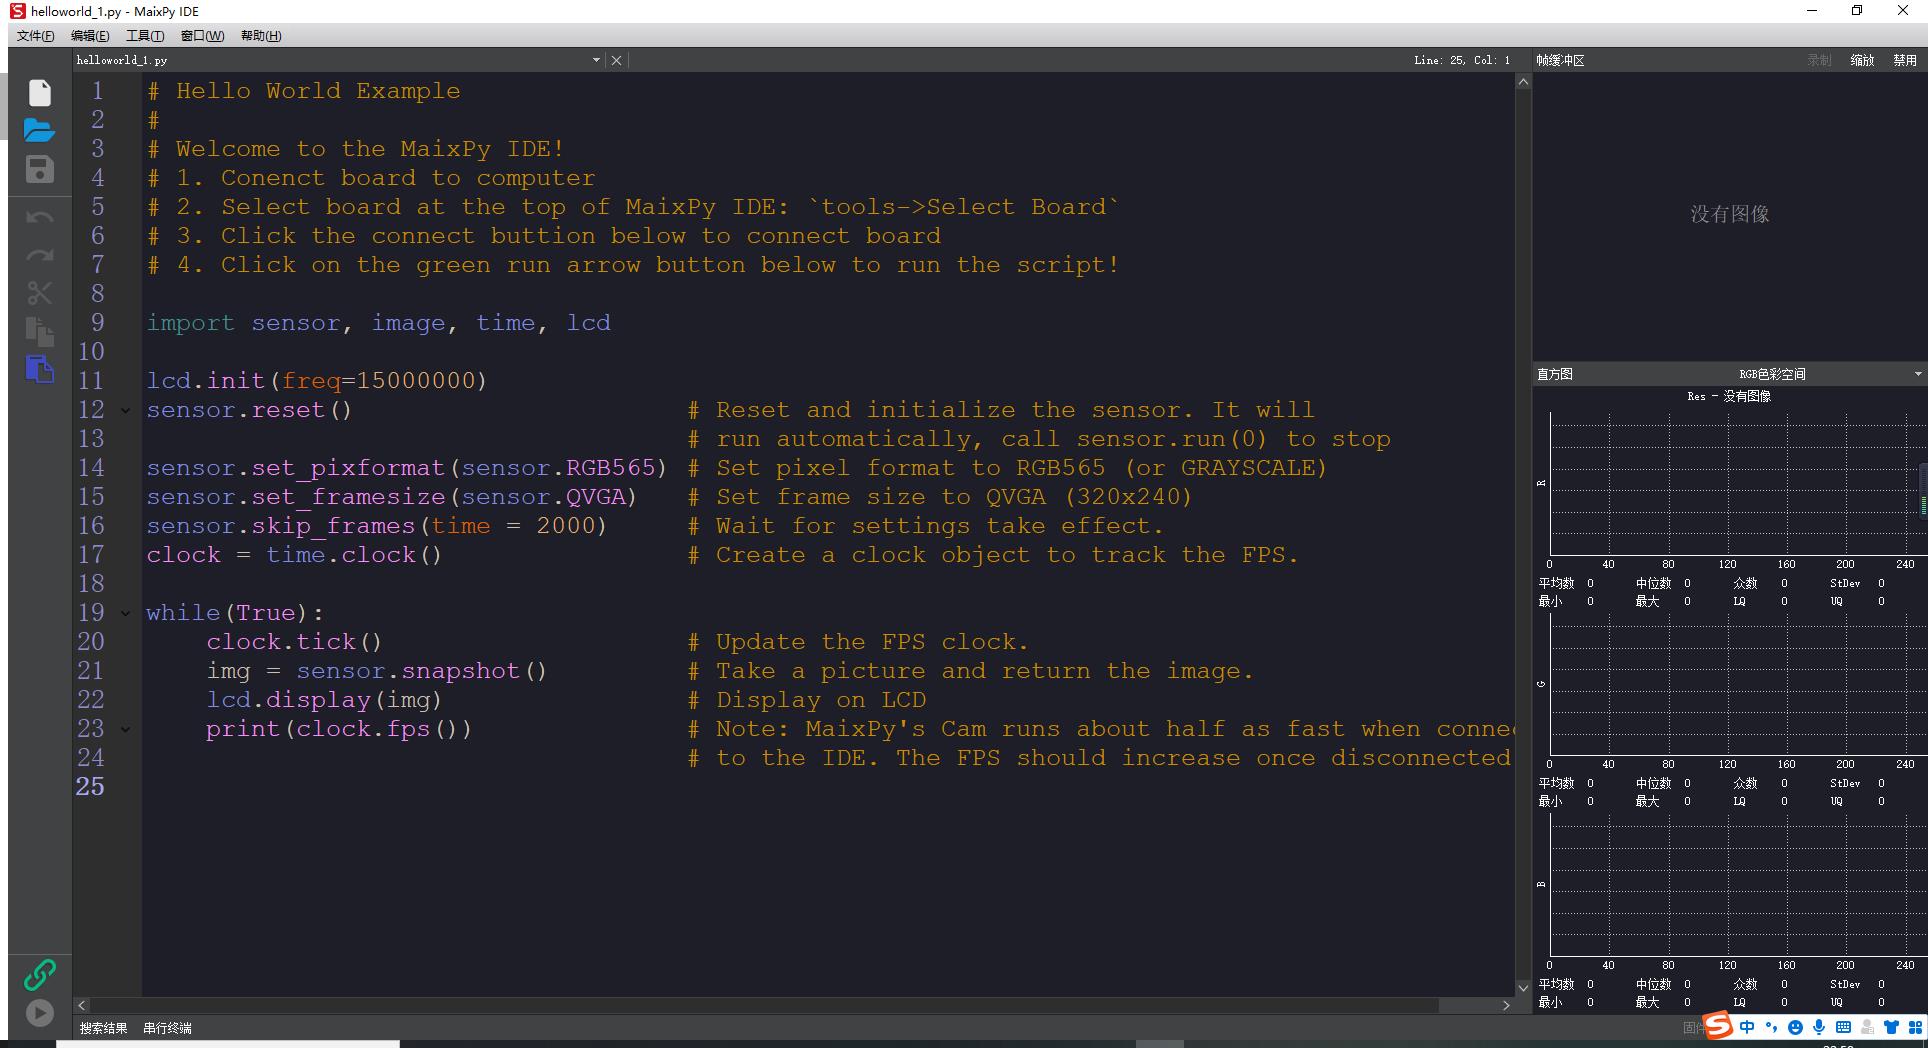1928x1048 pixels.
Task: Click the microphone voice input icon
Action: tap(1819, 1027)
